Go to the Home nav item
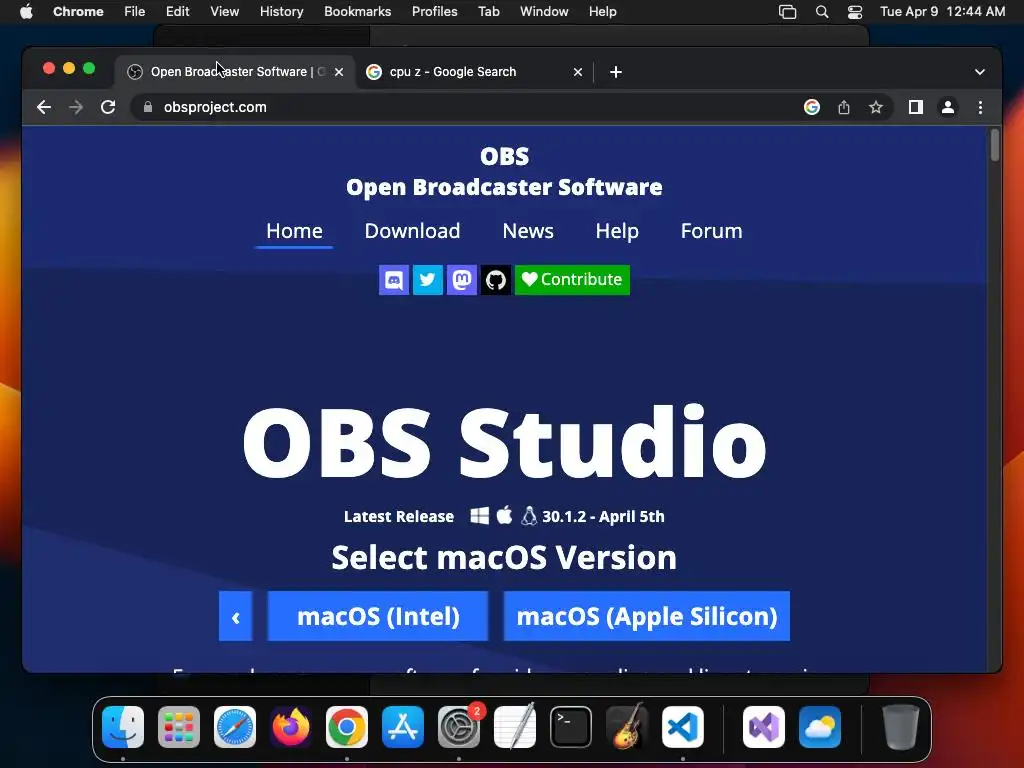1024x768 pixels. [x=294, y=231]
